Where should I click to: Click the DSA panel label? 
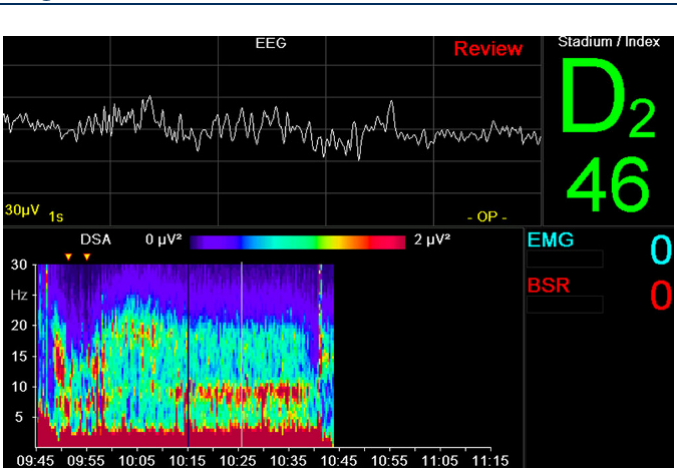coord(95,240)
